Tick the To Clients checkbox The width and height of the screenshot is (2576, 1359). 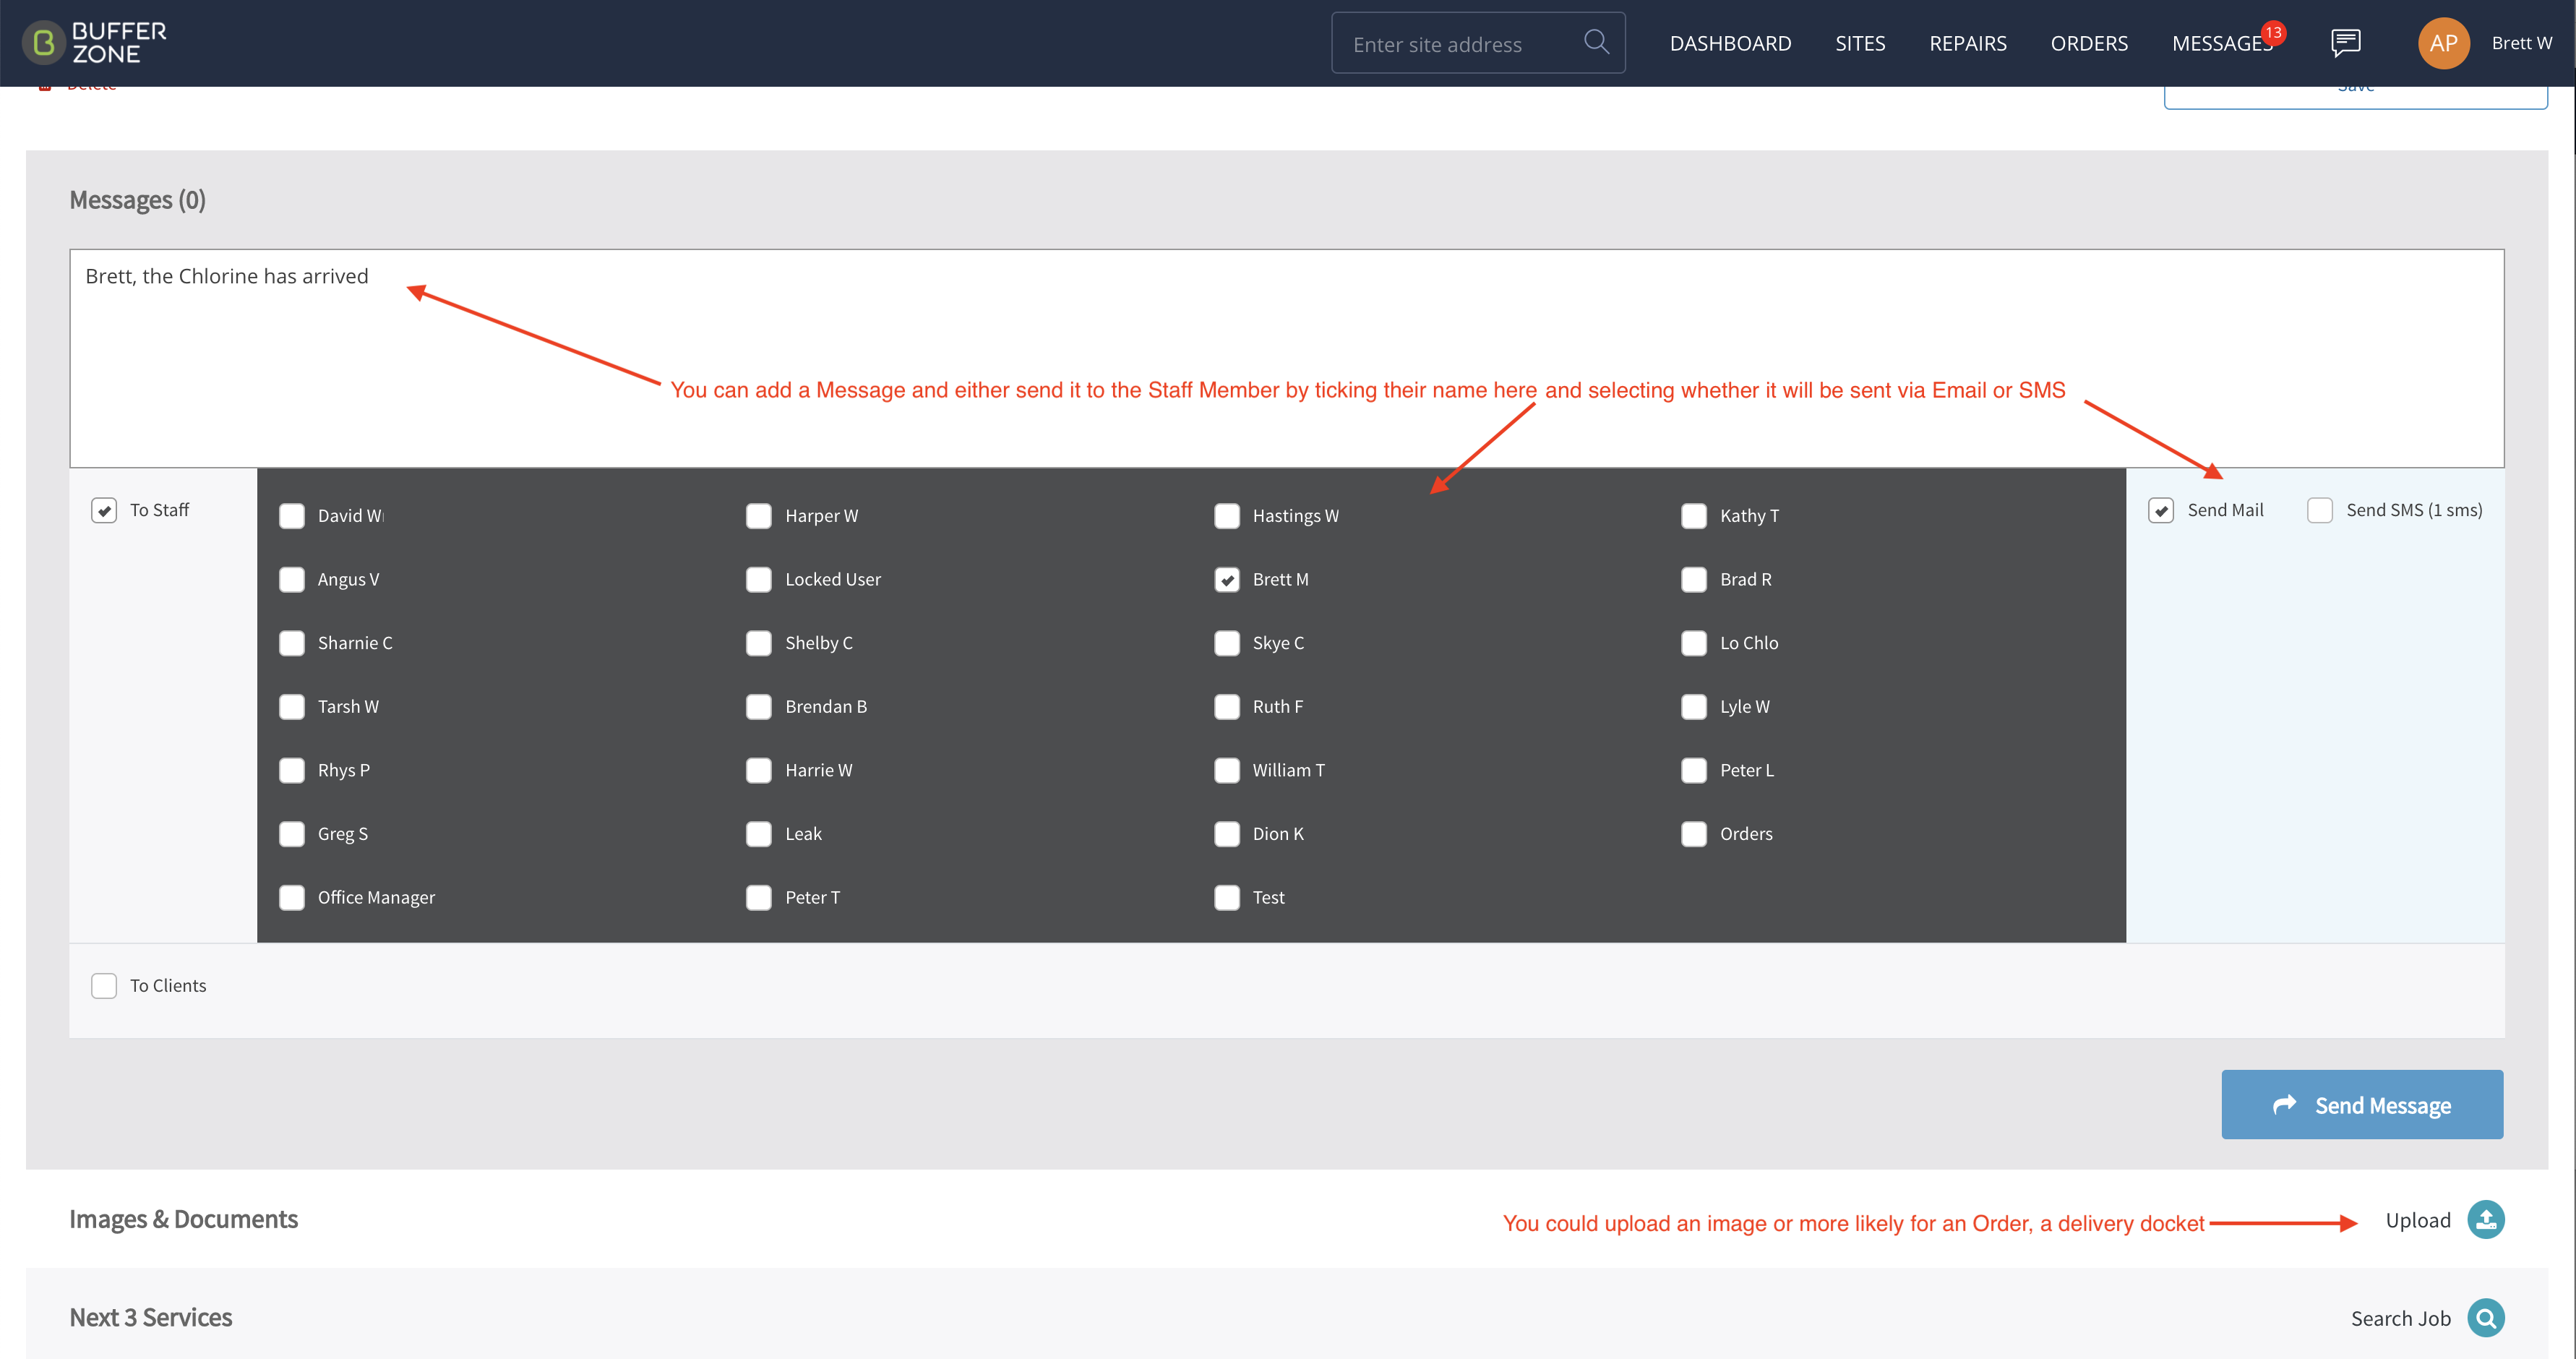(x=104, y=985)
